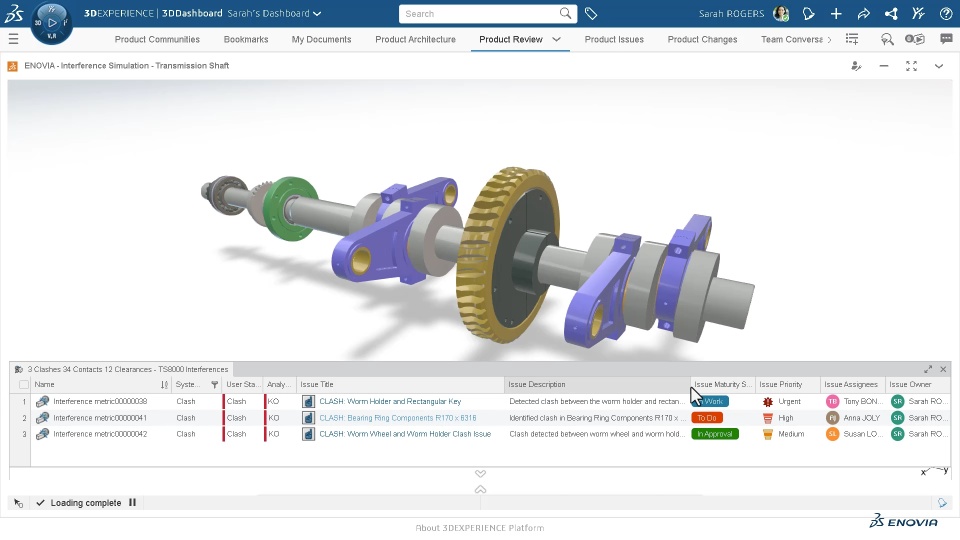Image resolution: width=960 pixels, height=540 pixels.
Task: Open the 3DS compass logo
Action: point(13,13)
